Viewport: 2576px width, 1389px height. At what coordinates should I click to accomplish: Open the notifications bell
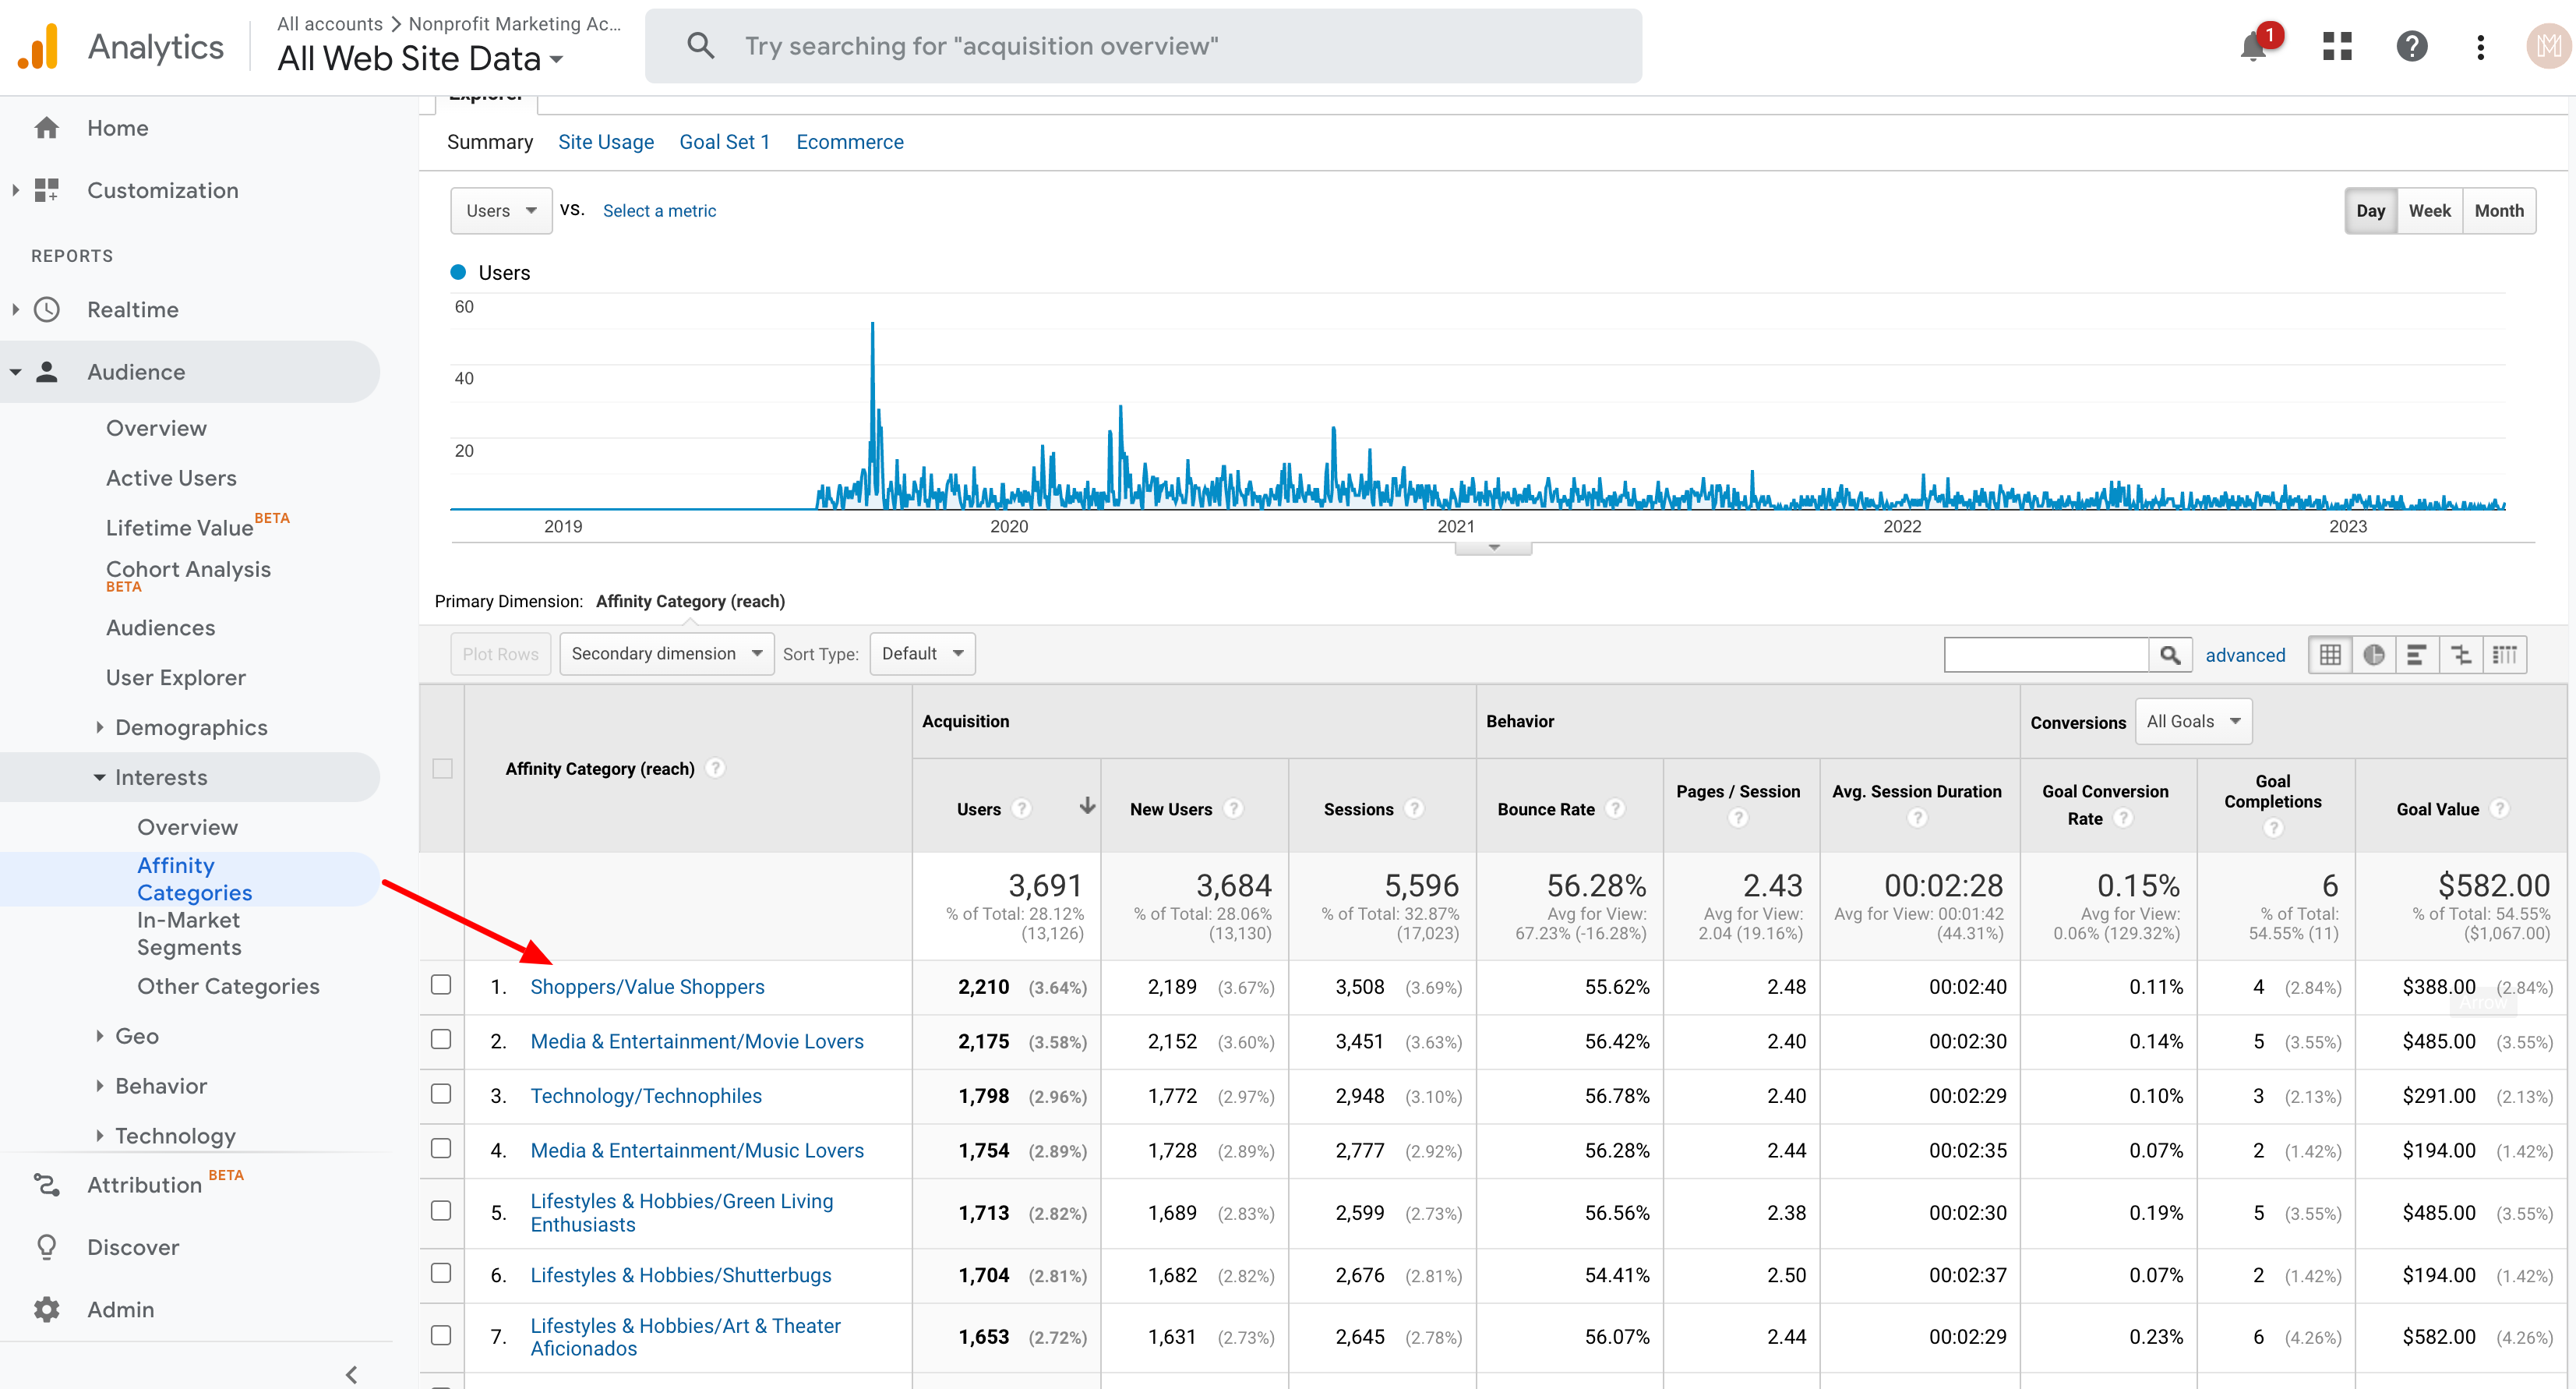coord(2253,47)
